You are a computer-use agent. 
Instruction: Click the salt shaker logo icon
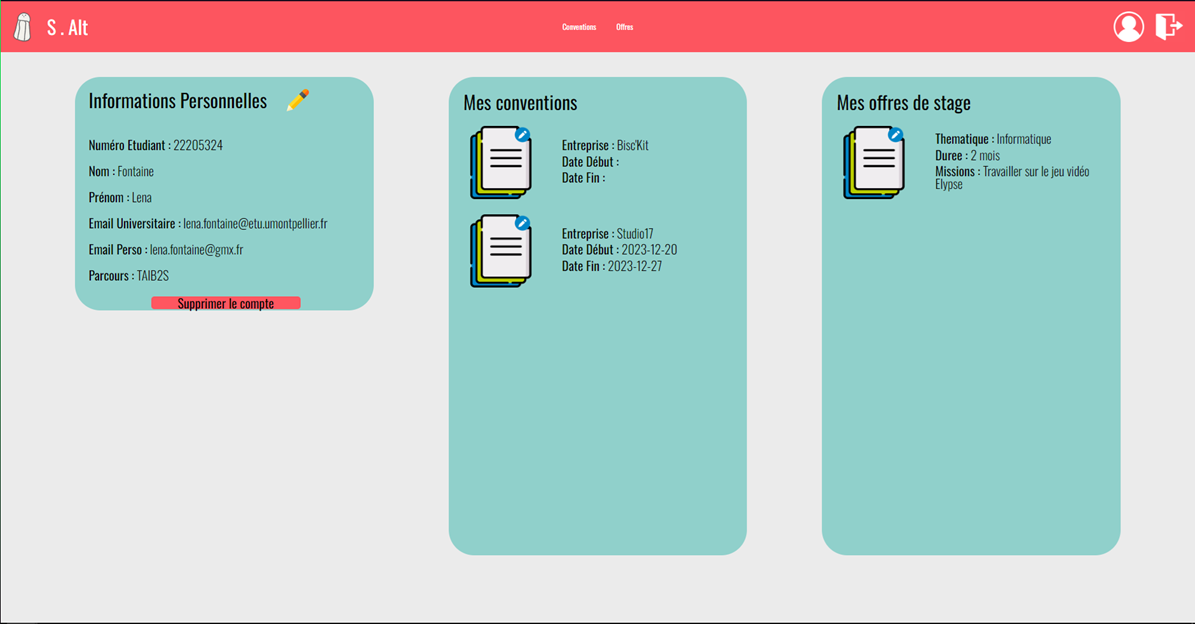click(22, 27)
